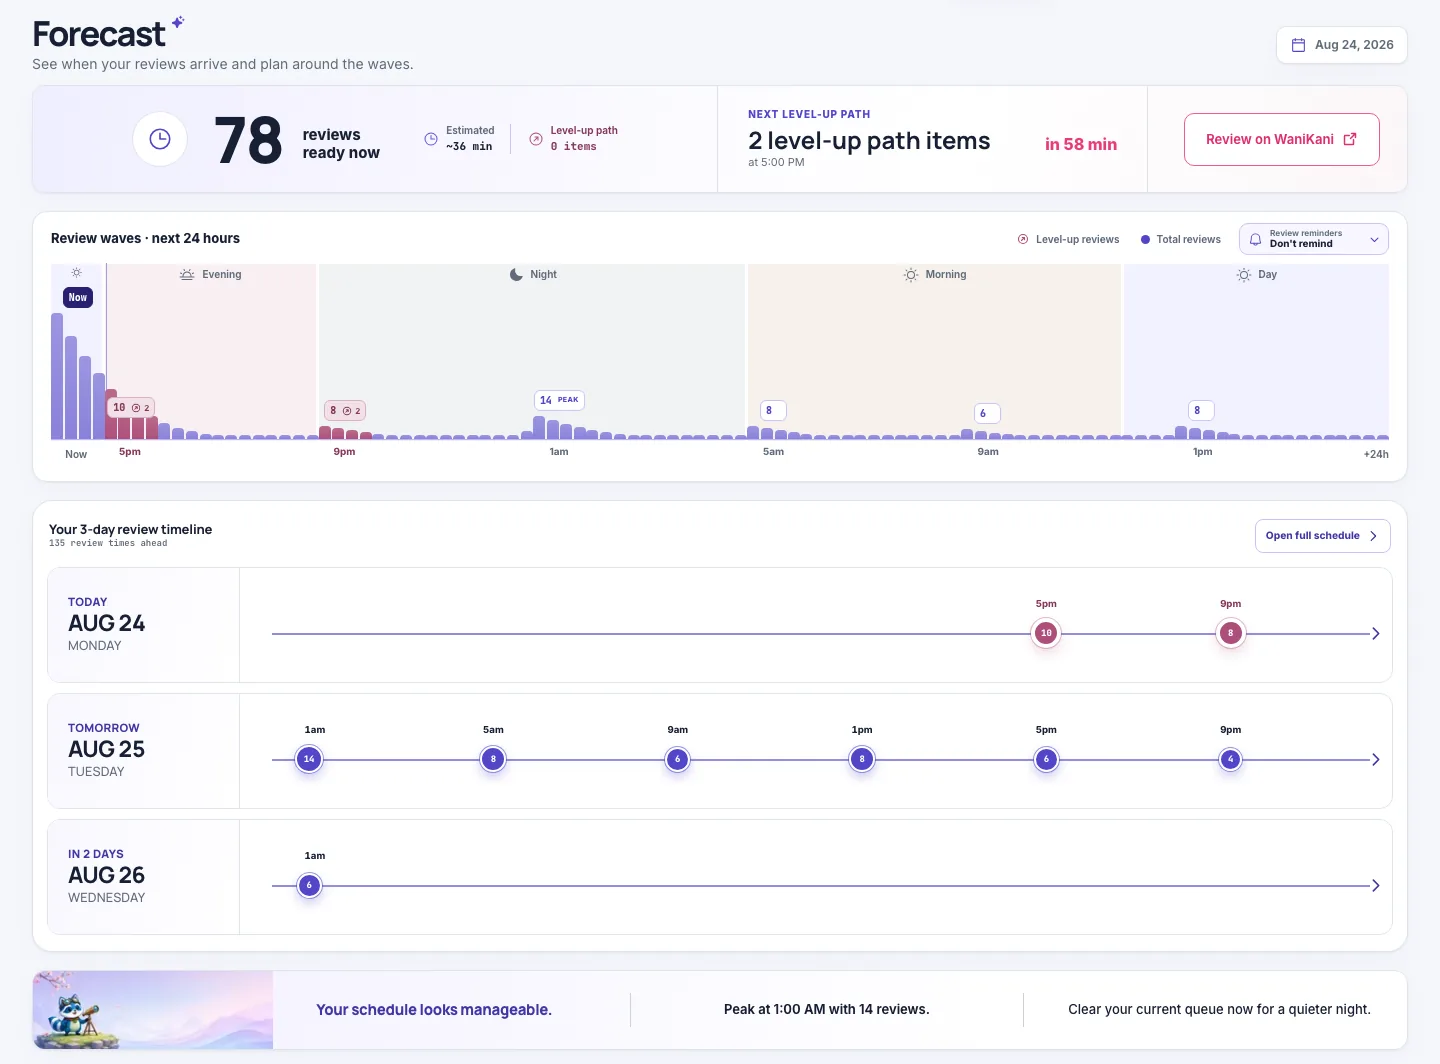Click the Level-up path icon in summary
Viewport: 1440px width, 1064px height.
pos(536,139)
